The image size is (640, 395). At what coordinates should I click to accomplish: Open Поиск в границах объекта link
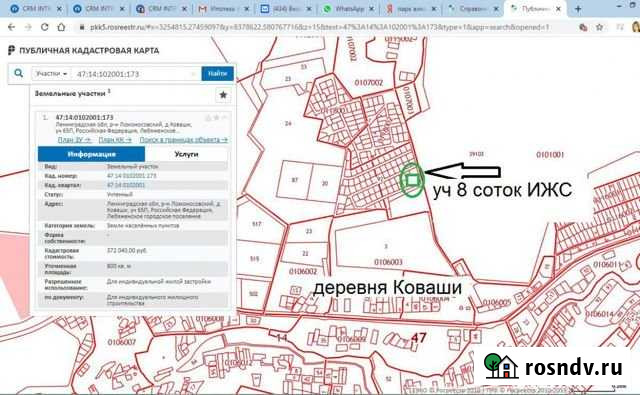(184, 140)
